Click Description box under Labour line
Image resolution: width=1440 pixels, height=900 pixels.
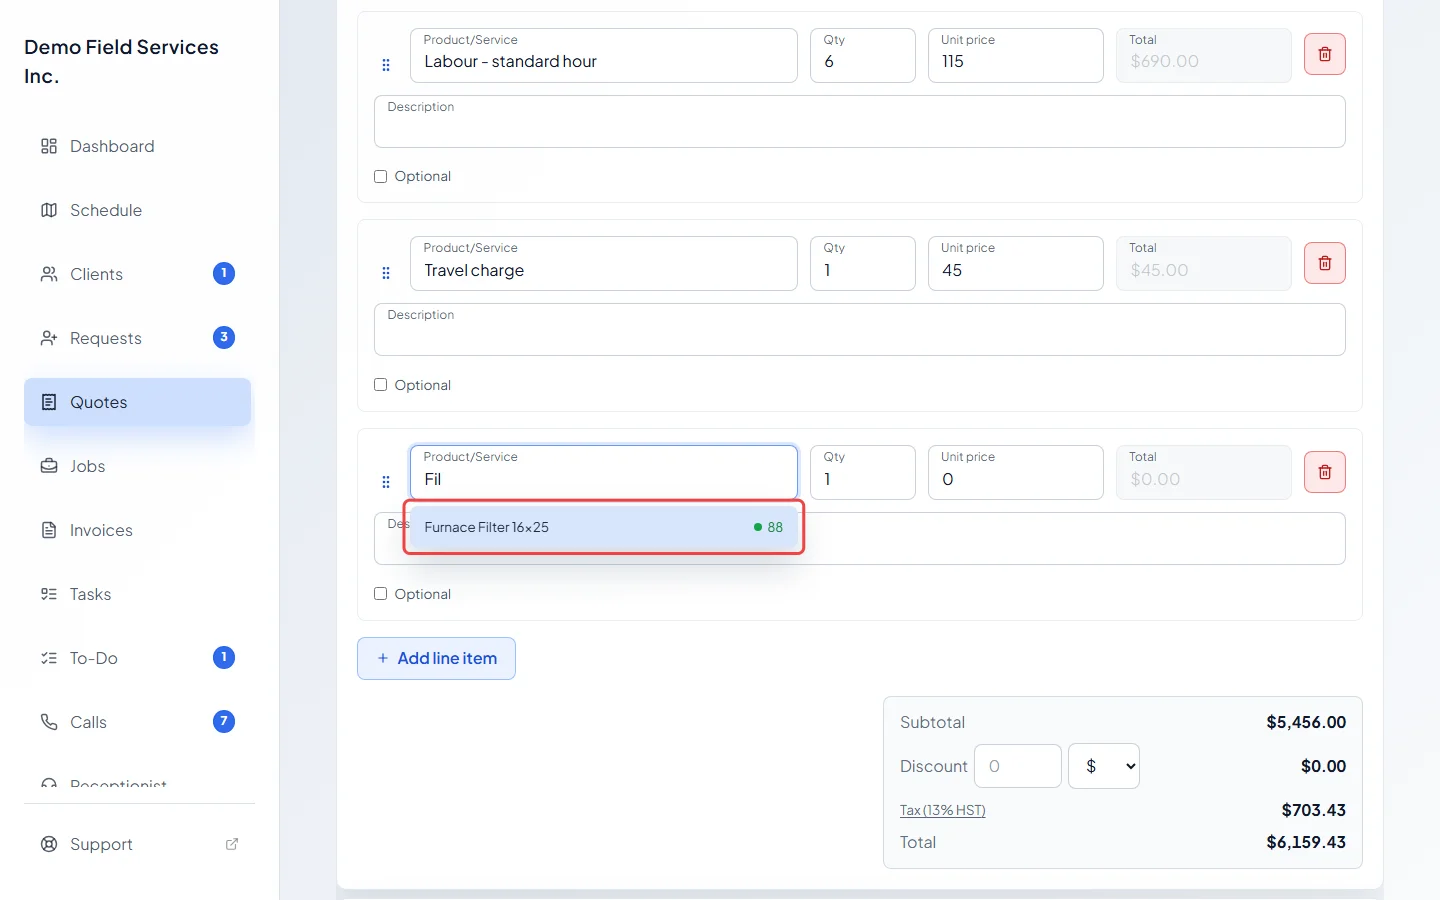[860, 122]
